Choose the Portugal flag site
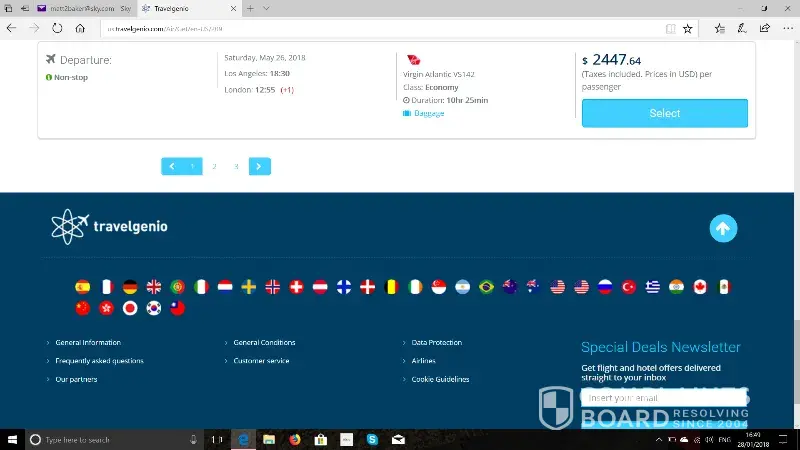 [x=178, y=287]
